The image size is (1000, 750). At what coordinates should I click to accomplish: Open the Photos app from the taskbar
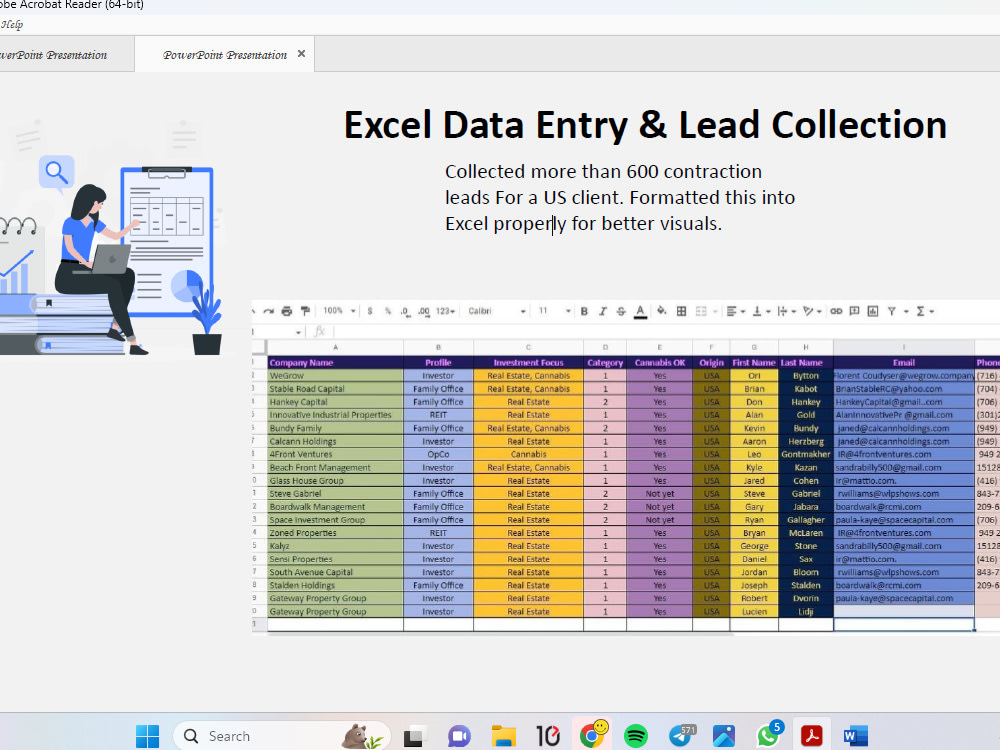(724, 736)
